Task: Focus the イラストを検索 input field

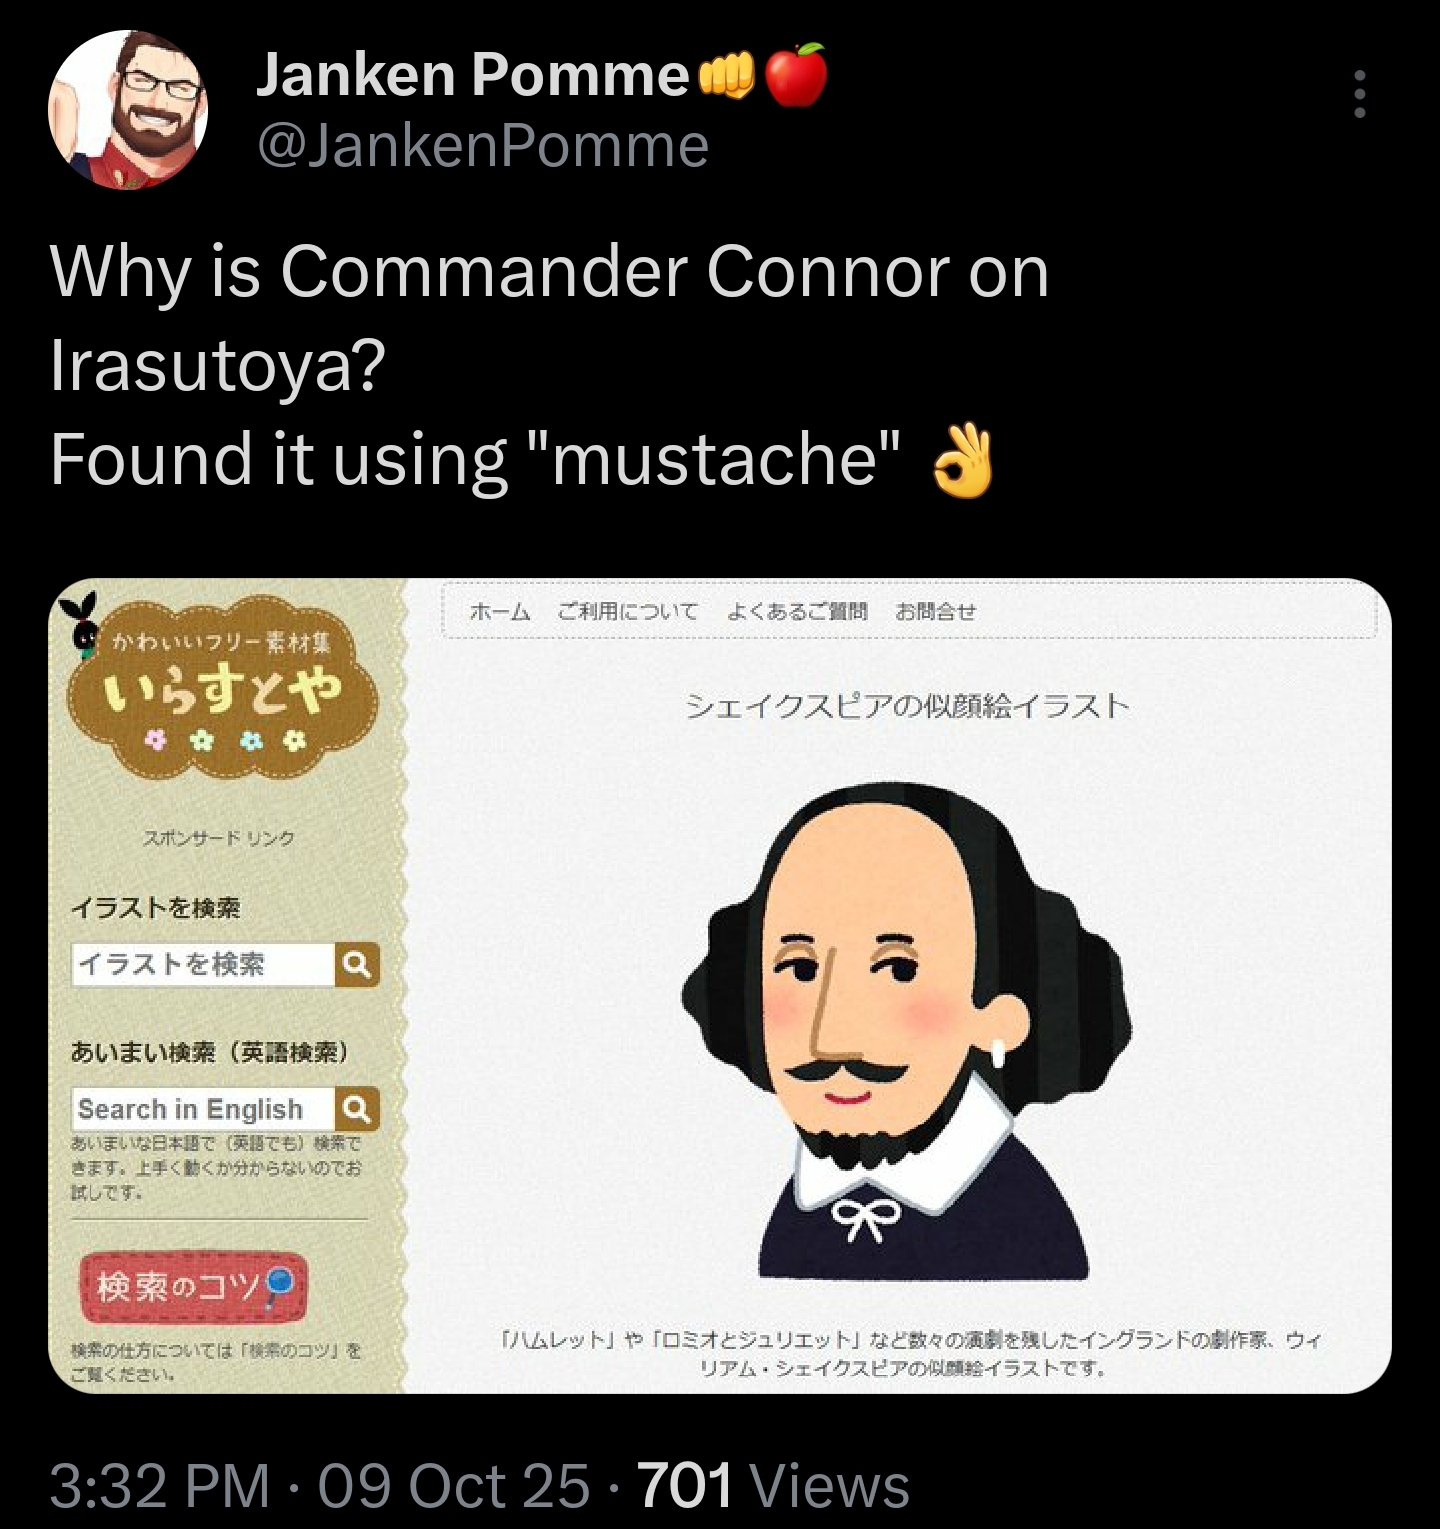Action: pyautogui.click(x=203, y=964)
